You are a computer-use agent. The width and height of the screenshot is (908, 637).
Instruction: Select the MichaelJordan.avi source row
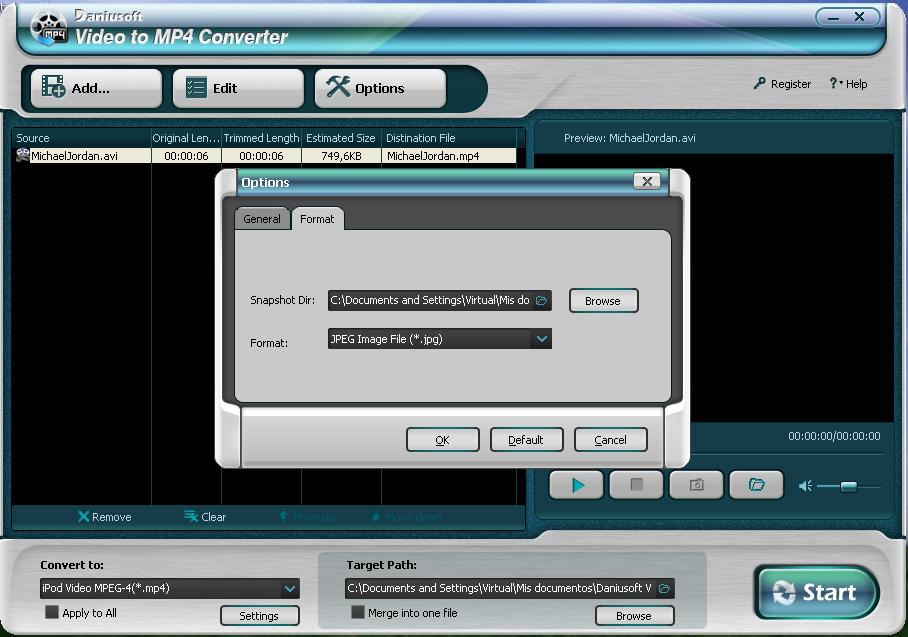pos(264,156)
